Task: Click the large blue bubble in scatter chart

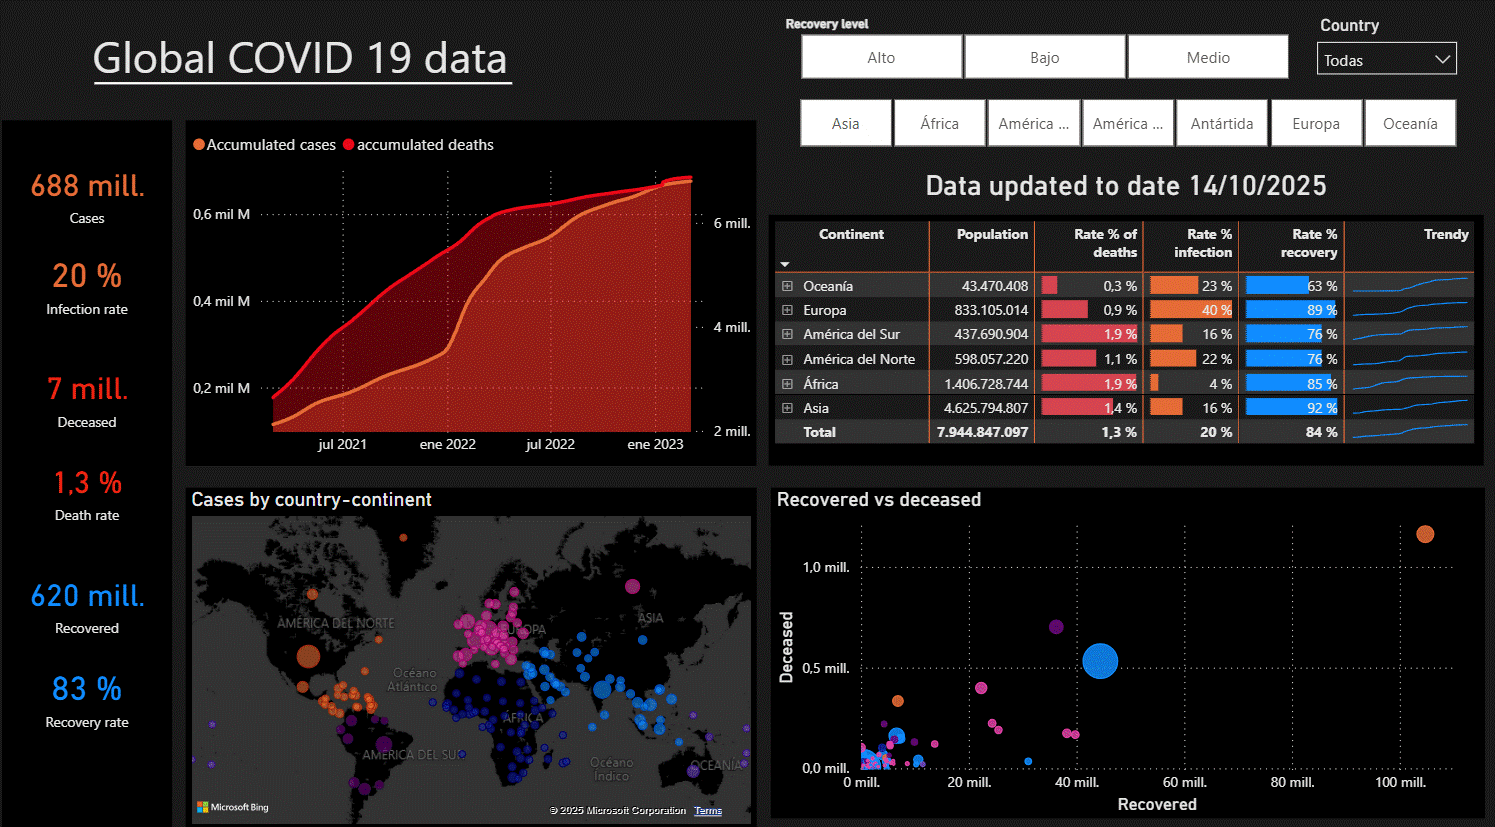Action: click(x=1100, y=661)
